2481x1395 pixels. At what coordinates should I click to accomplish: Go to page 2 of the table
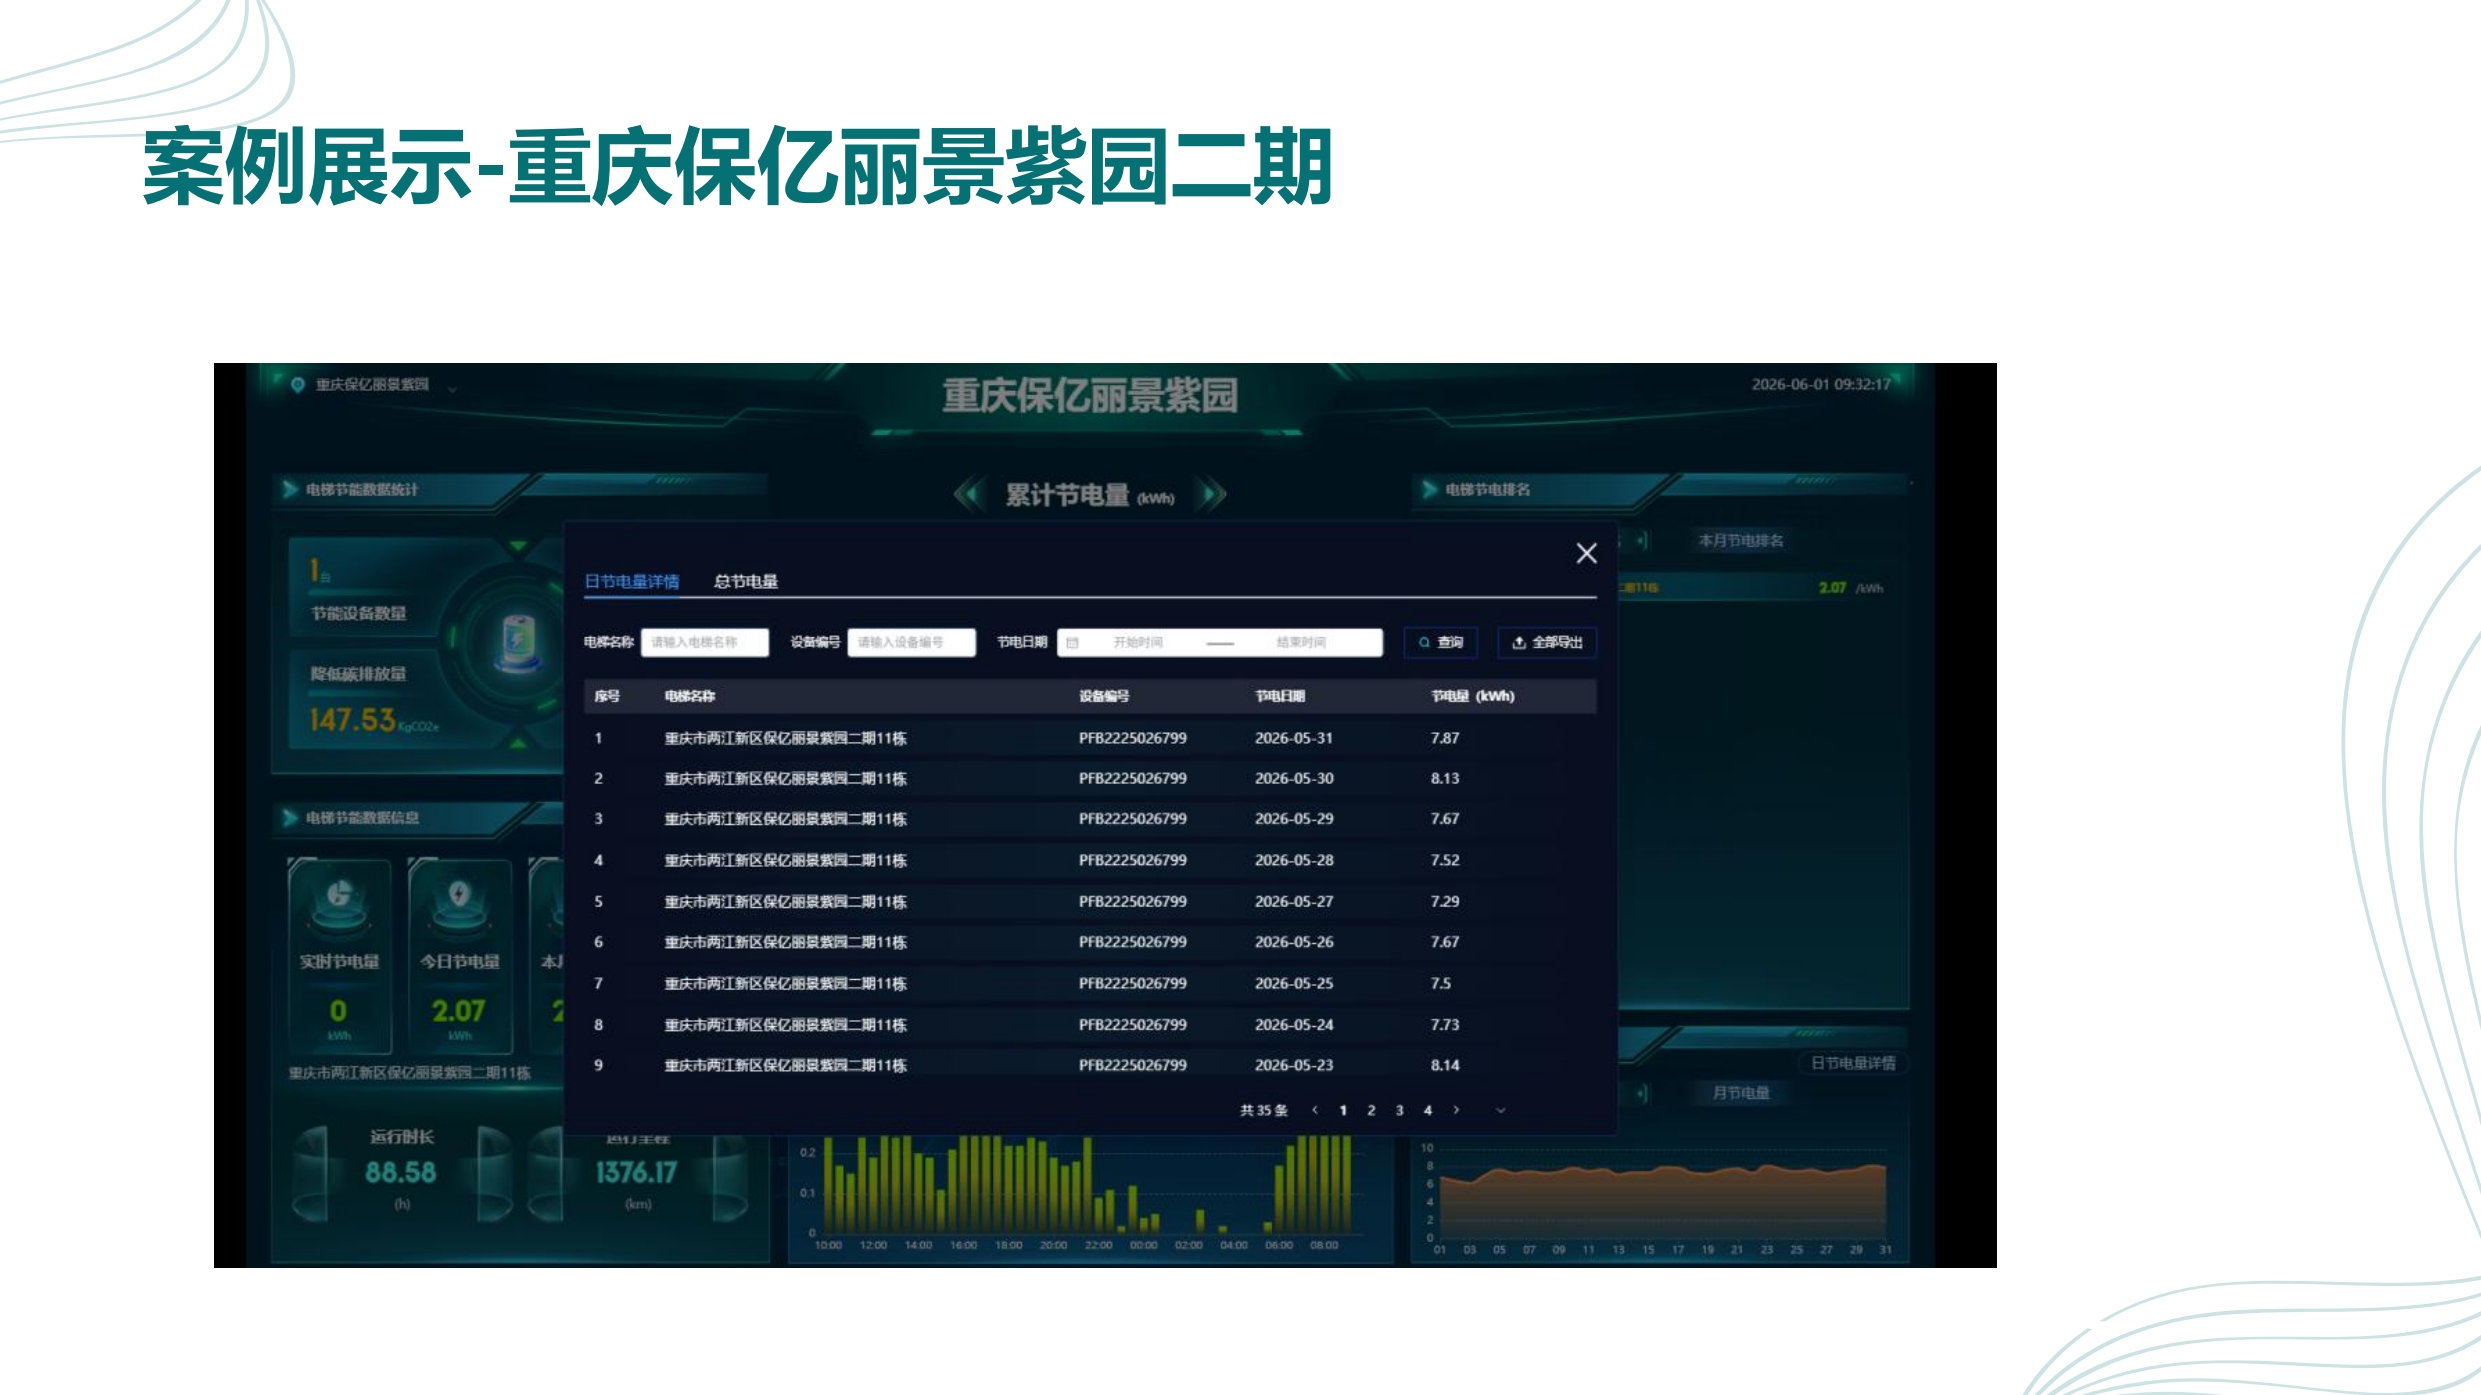(x=1371, y=1110)
